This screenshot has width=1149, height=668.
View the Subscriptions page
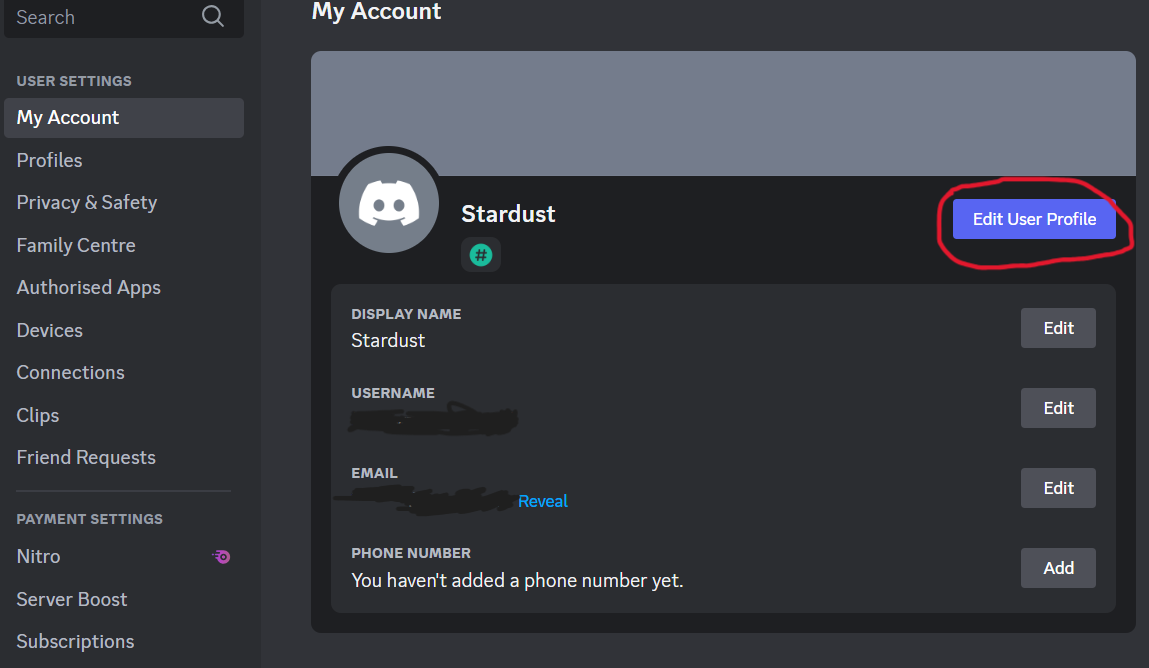[x=75, y=641]
